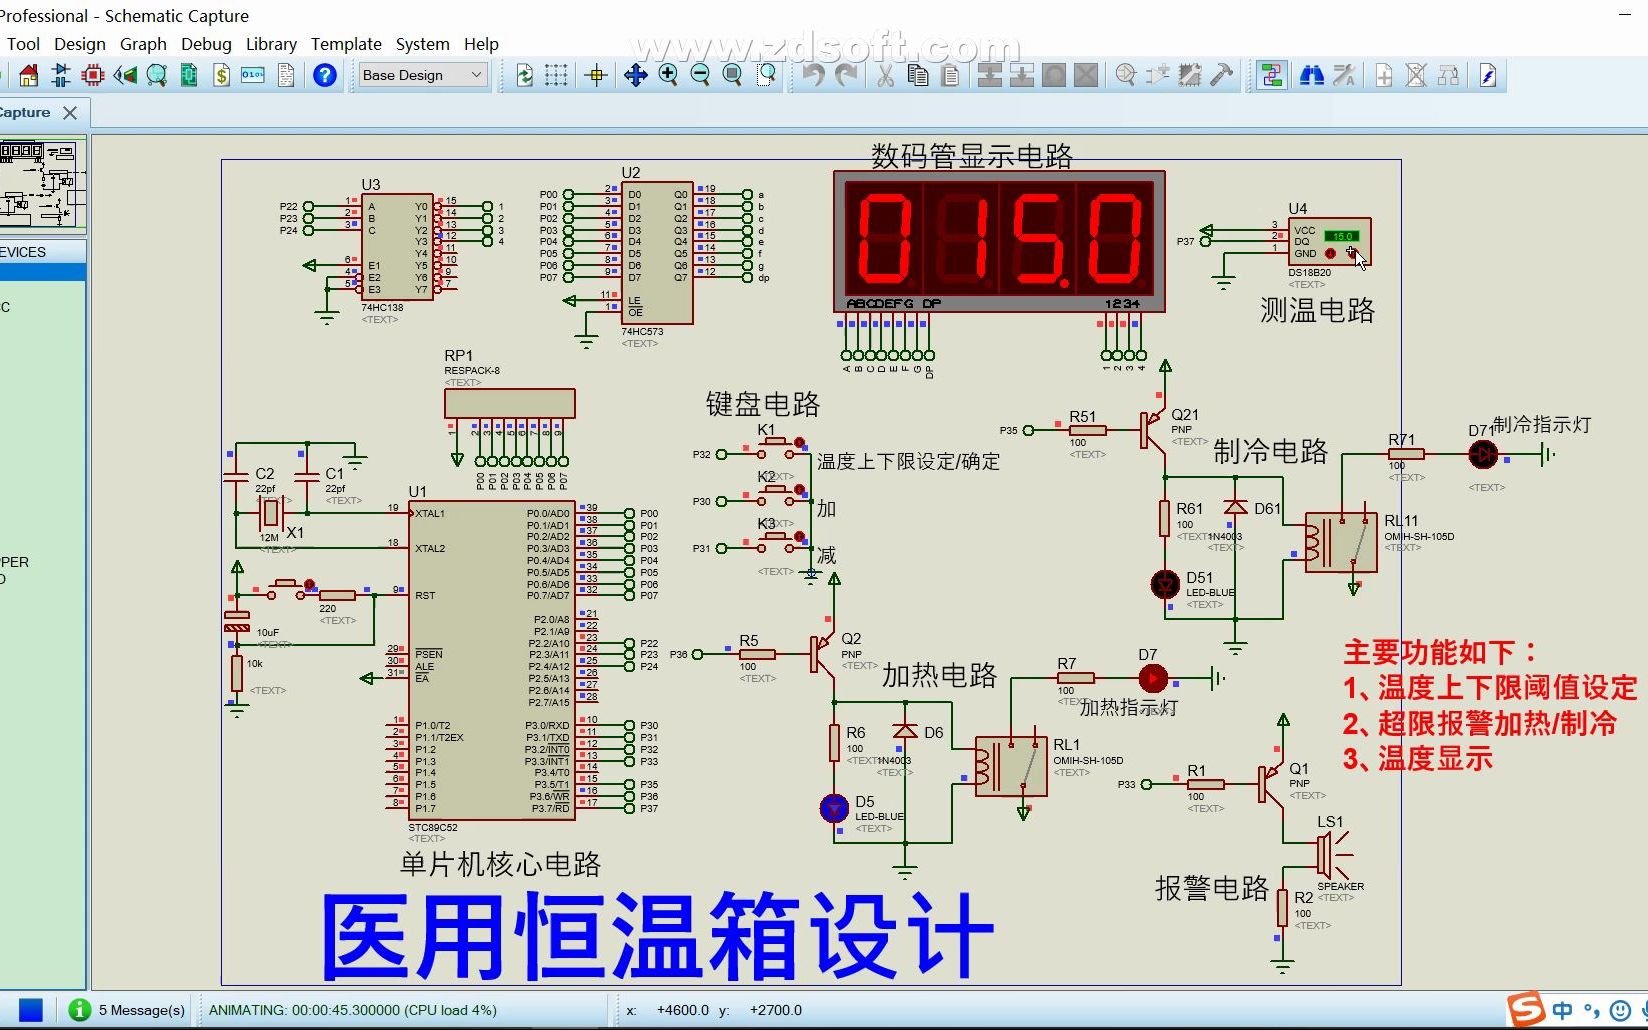Select the Centre at Cursor tool

coord(595,75)
